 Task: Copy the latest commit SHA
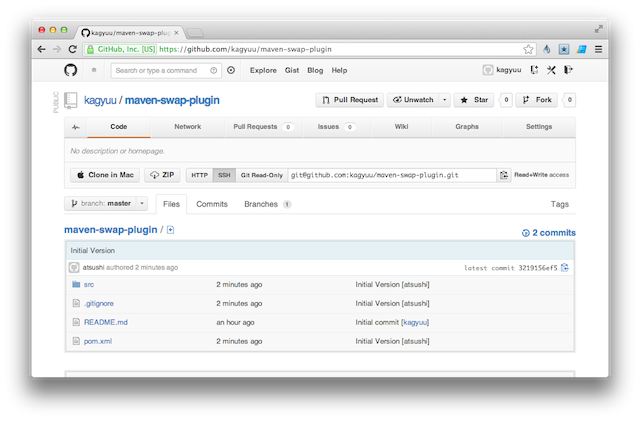pyautogui.click(x=565, y=268)
